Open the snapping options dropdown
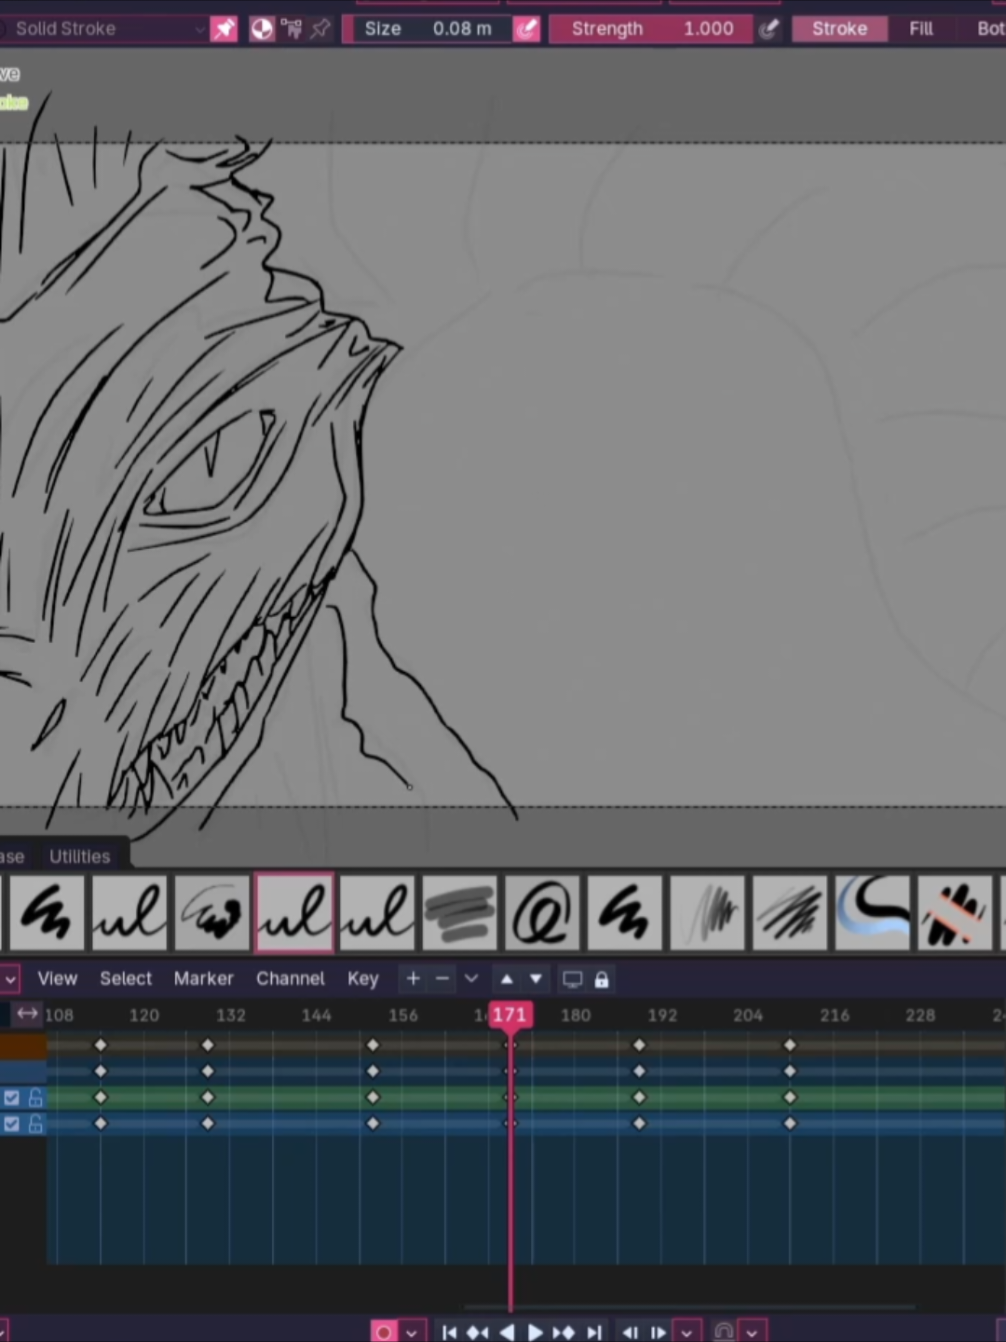The width and height of the screenshot is (1006, 1342). (x=752, y=1331)
